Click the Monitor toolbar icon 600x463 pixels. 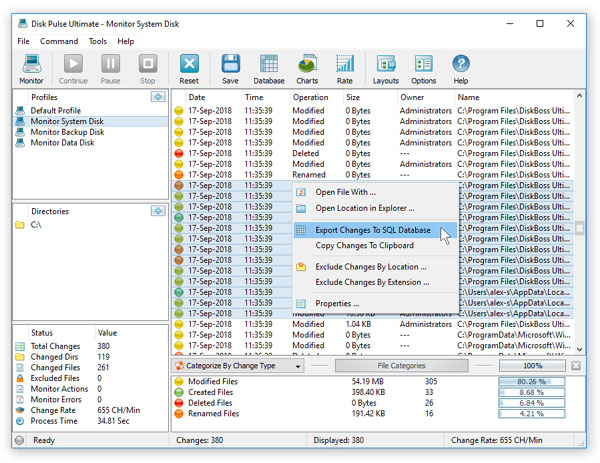point(31,69)
